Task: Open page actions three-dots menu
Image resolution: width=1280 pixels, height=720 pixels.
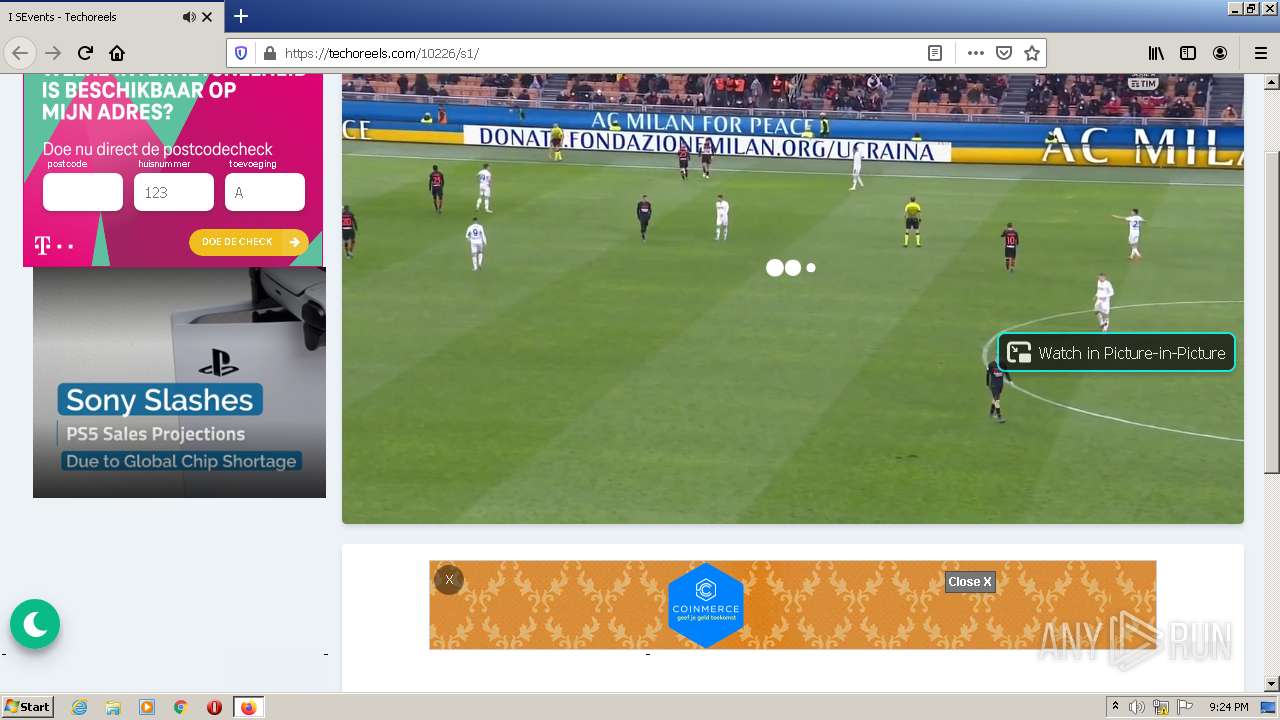Action: (976, 53)
